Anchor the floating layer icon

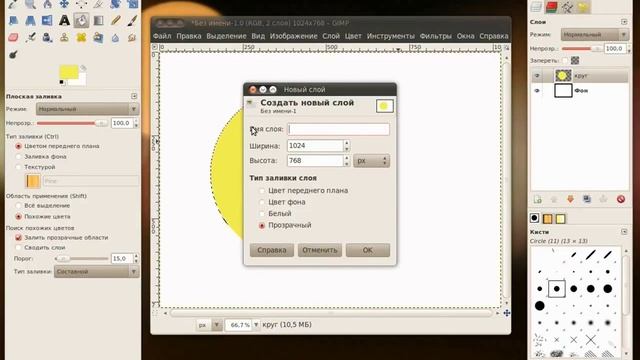[603, 199]
